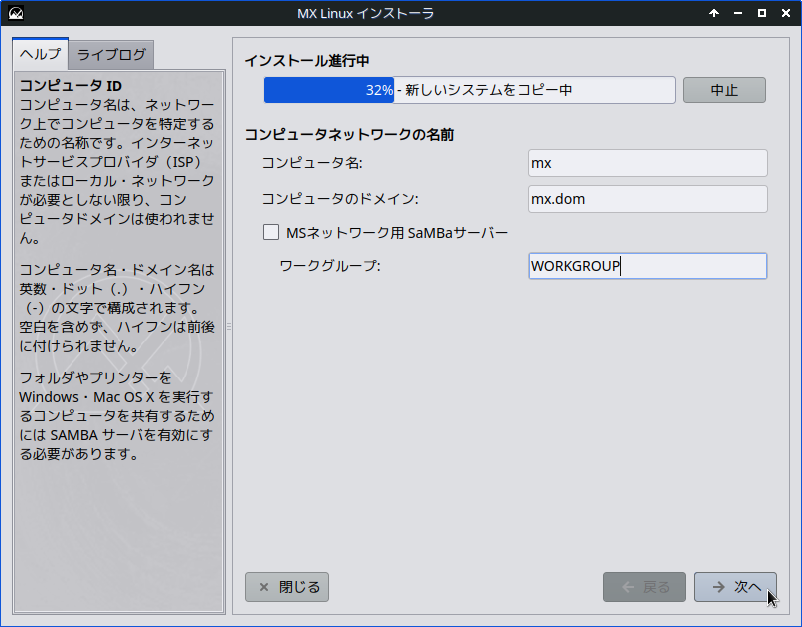Viewport: 802px width, 627px height.
Task: Click the コンピュータ ID help heading
Action: (x=71, y=85)
